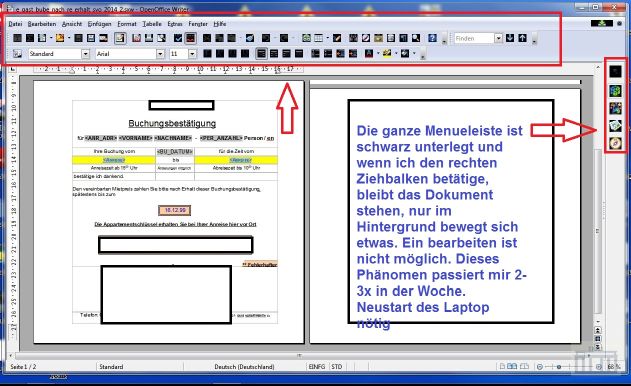Click the Paste icon

(x=232, y=38)
